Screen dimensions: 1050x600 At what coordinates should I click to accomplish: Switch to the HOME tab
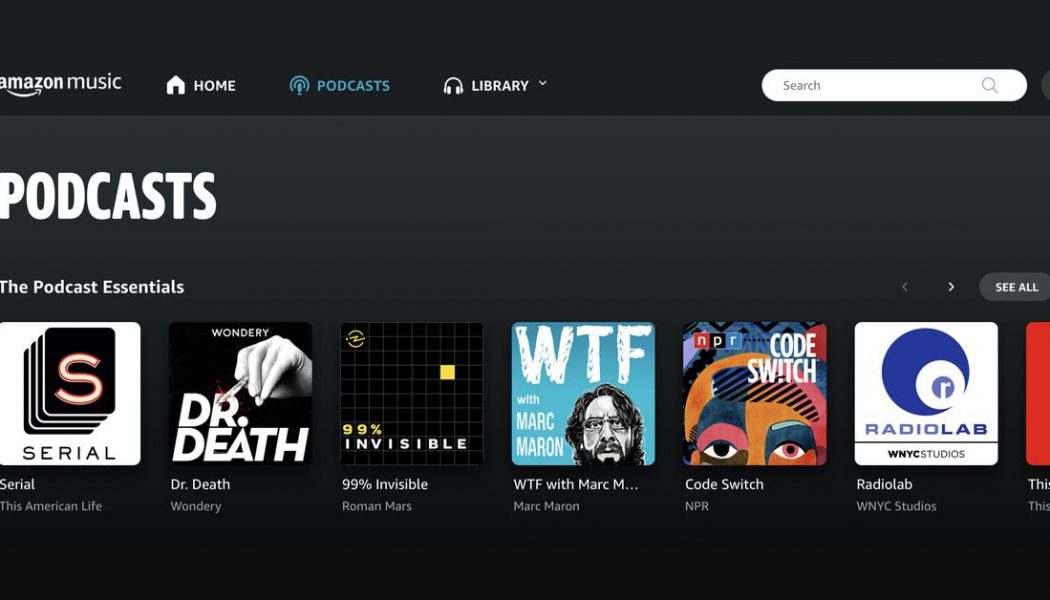click(x=212, y=85)
